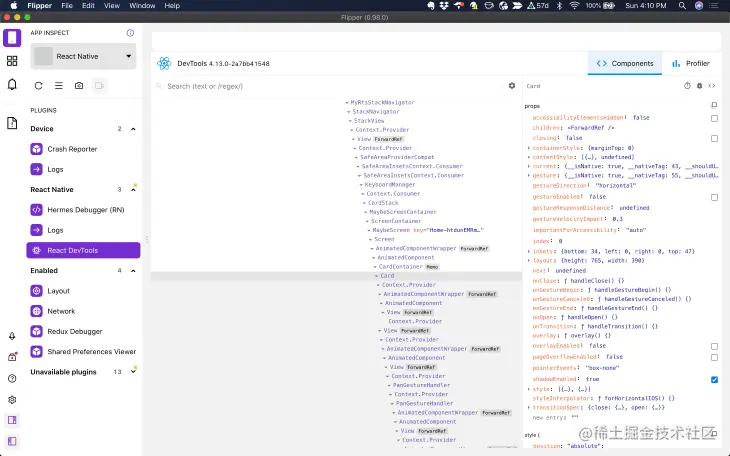Switch to the Profiler tab
This screenshot has width=730, height=456.
point(691,63)
